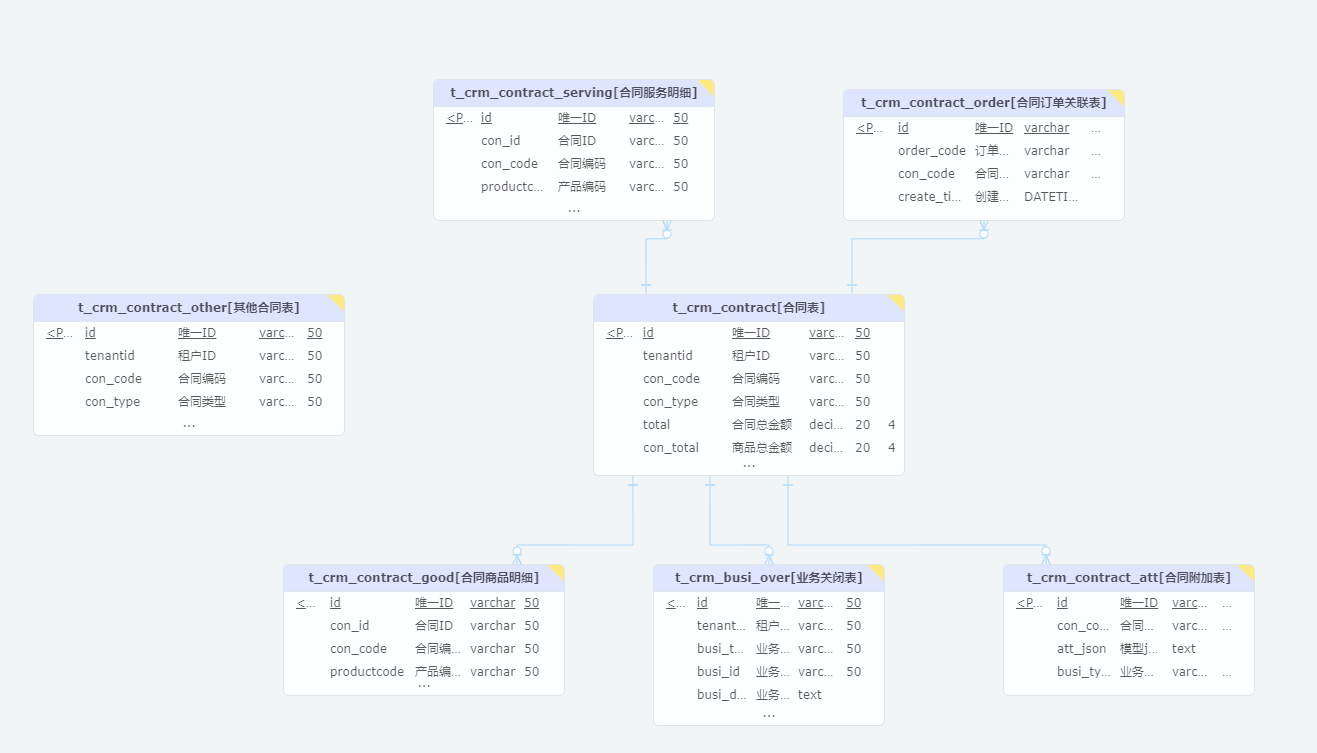This screenshot has width=1317, height=753.
Task: Show hidden fields ellipsis in t_crm_busi_over table
Action: (x=769, y=715)
